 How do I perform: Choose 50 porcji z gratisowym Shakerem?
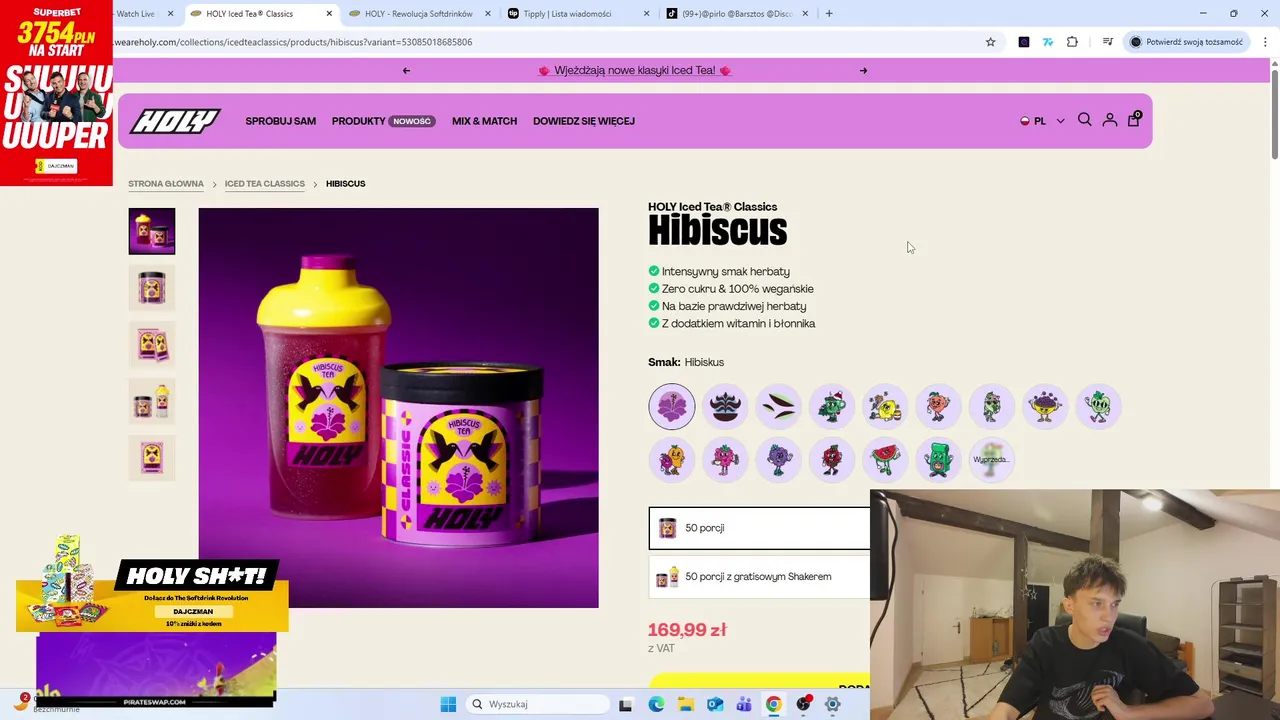tap(759, 577)
